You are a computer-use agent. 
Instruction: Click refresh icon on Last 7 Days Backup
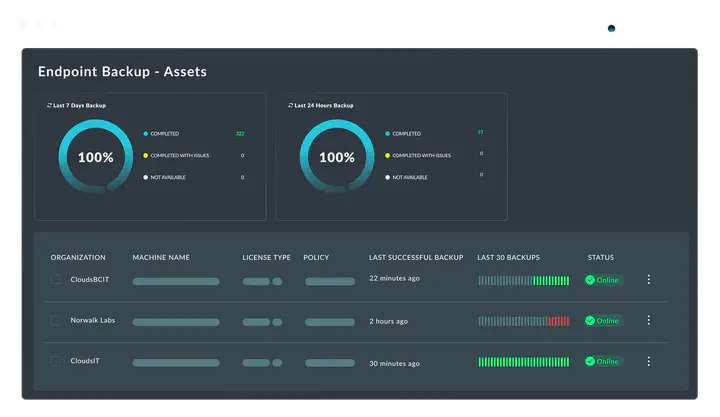pyautogui.click(x=50, y=105)
